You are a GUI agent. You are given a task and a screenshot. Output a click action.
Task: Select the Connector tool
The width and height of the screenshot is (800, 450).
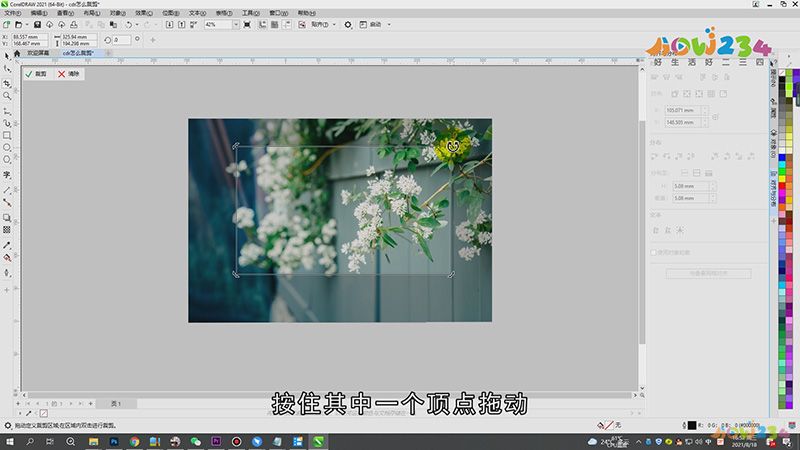[x=7, y=203]
